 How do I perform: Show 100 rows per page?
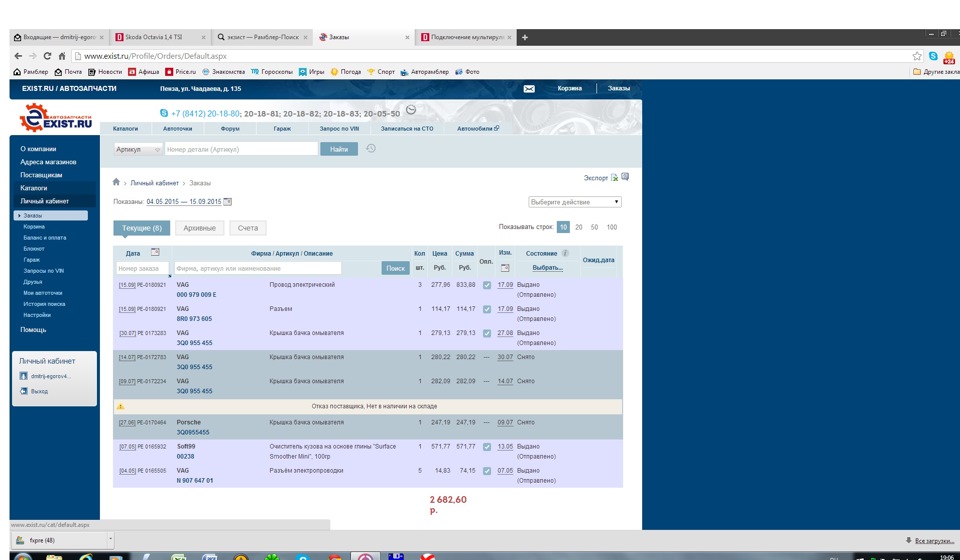(612, 227)
